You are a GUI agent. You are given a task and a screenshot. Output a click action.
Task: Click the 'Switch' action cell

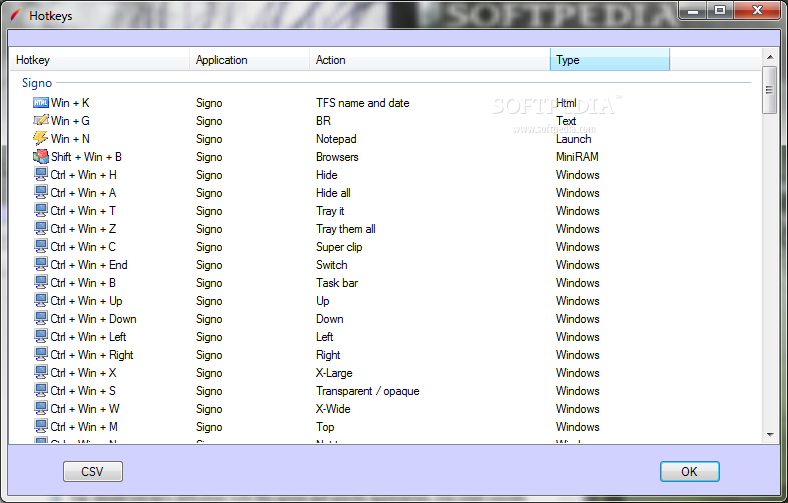(331, 265)
